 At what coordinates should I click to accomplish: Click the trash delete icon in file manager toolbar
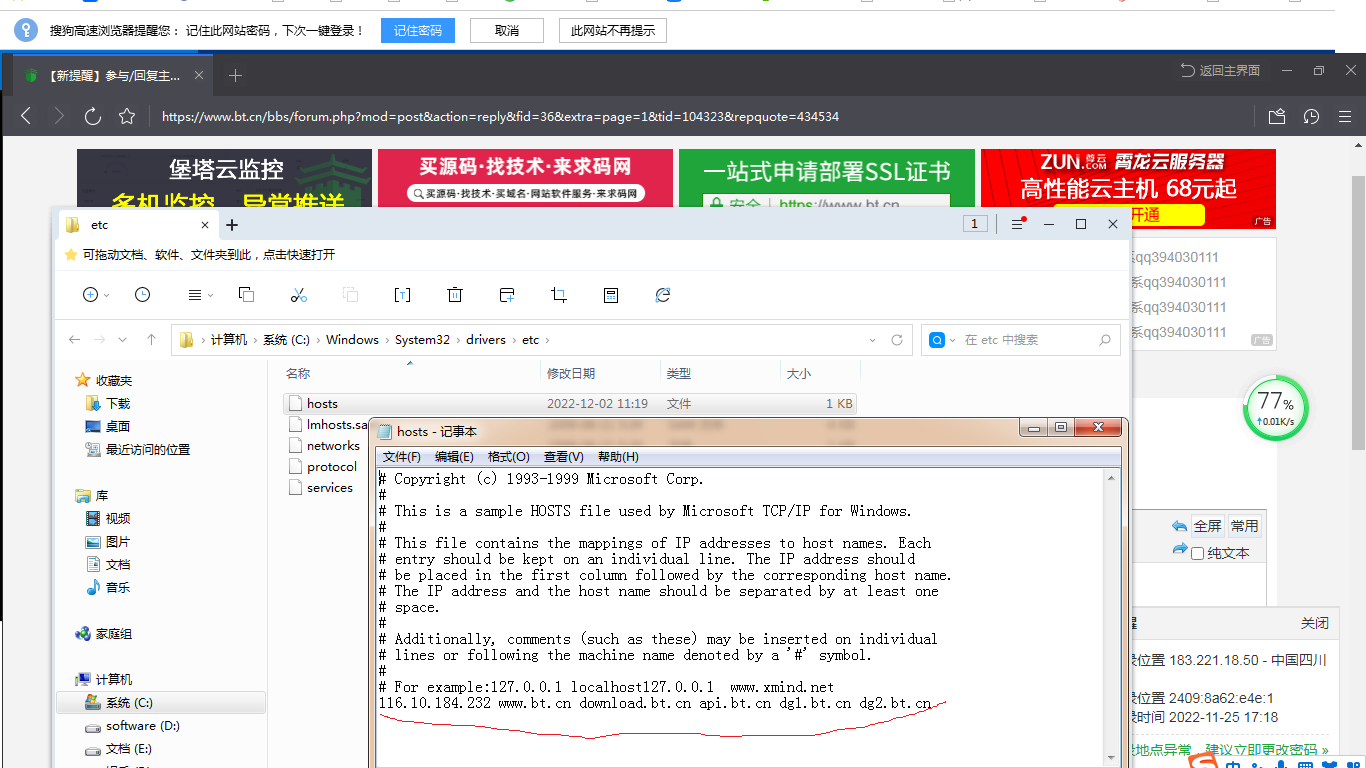(454, 294)
